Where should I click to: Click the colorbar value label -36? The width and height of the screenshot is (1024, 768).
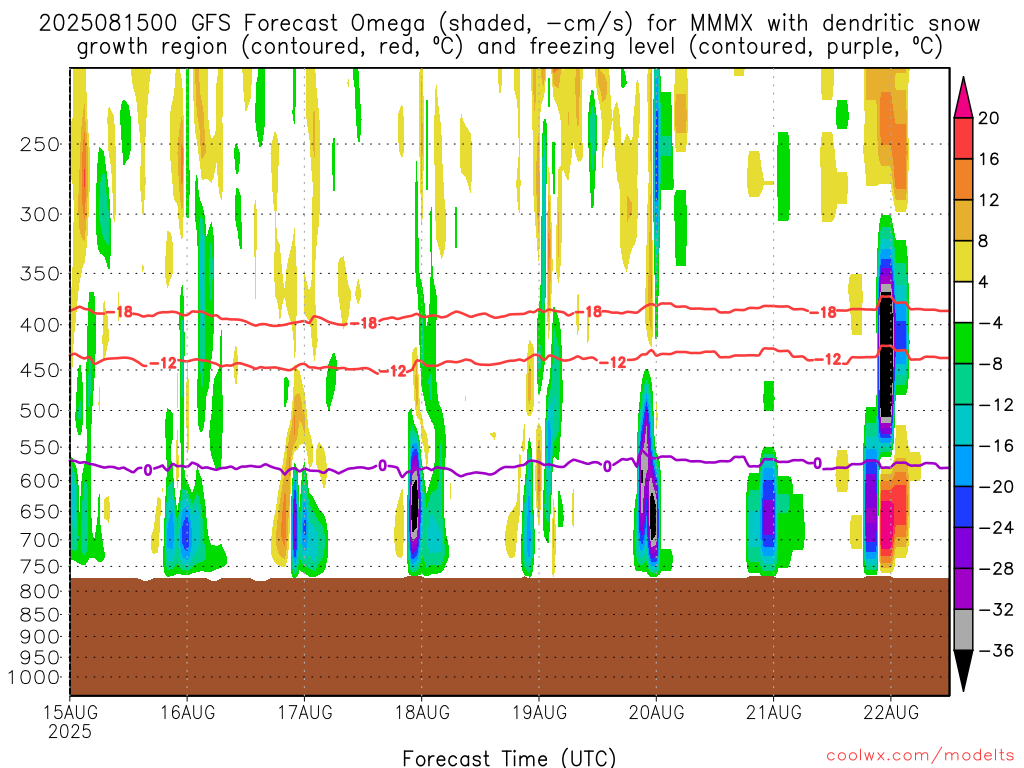click(x=996, y=650)
